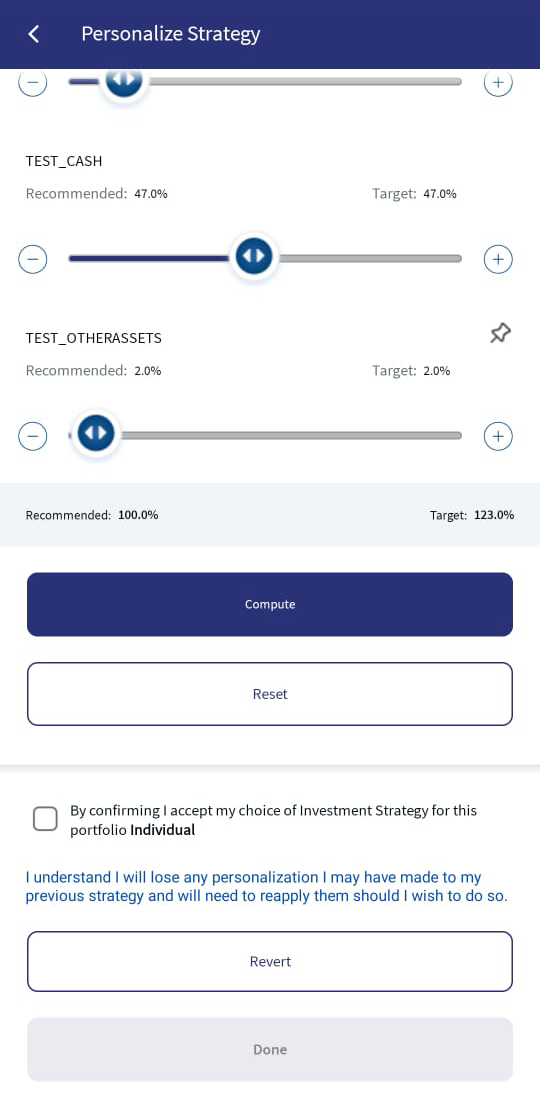The height and width of the screenshot is (1116, 540).
Task: Check the Investment Strategy confirmation checkbox
Action: (x=46, y=818)
